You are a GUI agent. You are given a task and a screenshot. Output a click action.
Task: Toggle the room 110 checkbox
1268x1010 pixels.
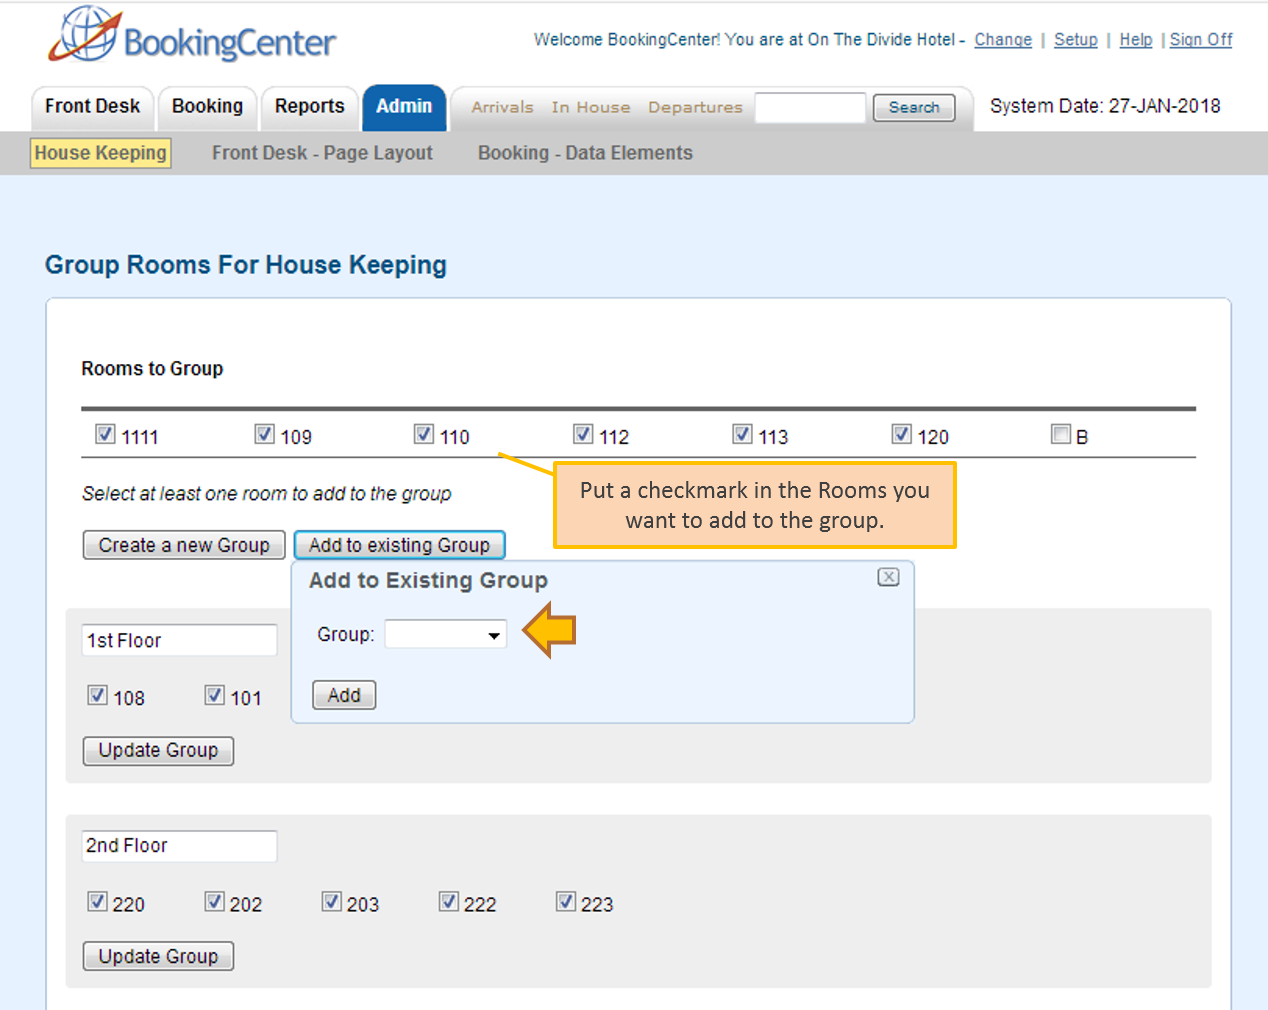[x=424, y=434]
